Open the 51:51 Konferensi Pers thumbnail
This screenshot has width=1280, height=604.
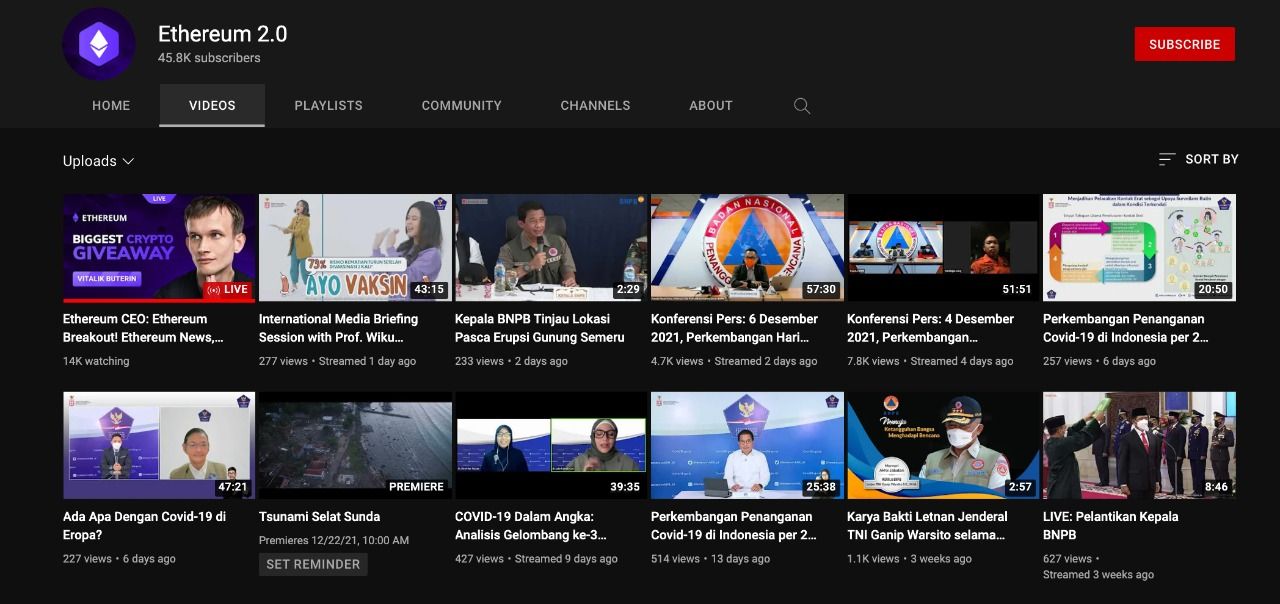(x=943, y=248)
